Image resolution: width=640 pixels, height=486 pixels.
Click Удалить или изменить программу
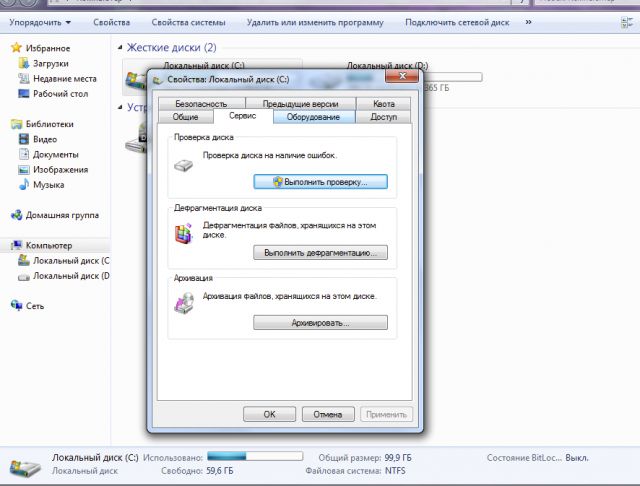pyautogui.click(x=315, y=22)
